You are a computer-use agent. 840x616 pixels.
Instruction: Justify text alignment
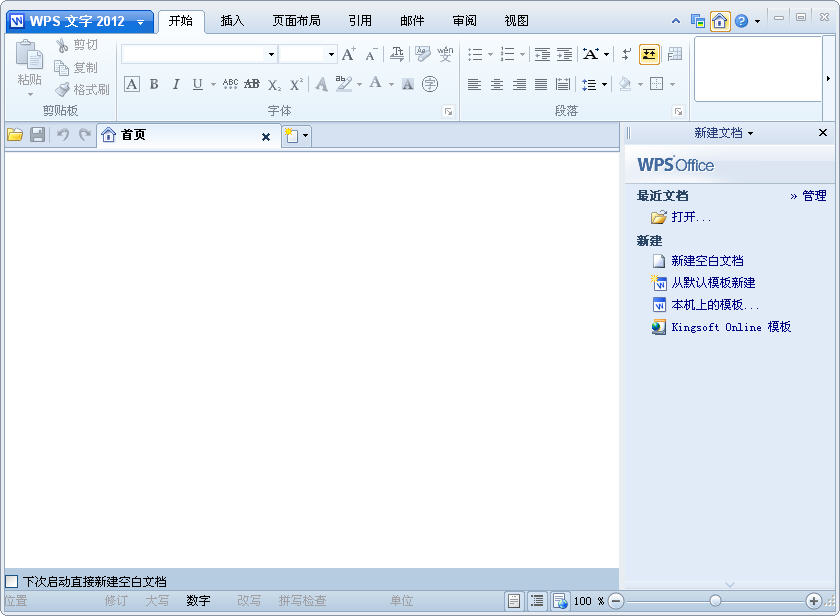click(x=541, y=84)
